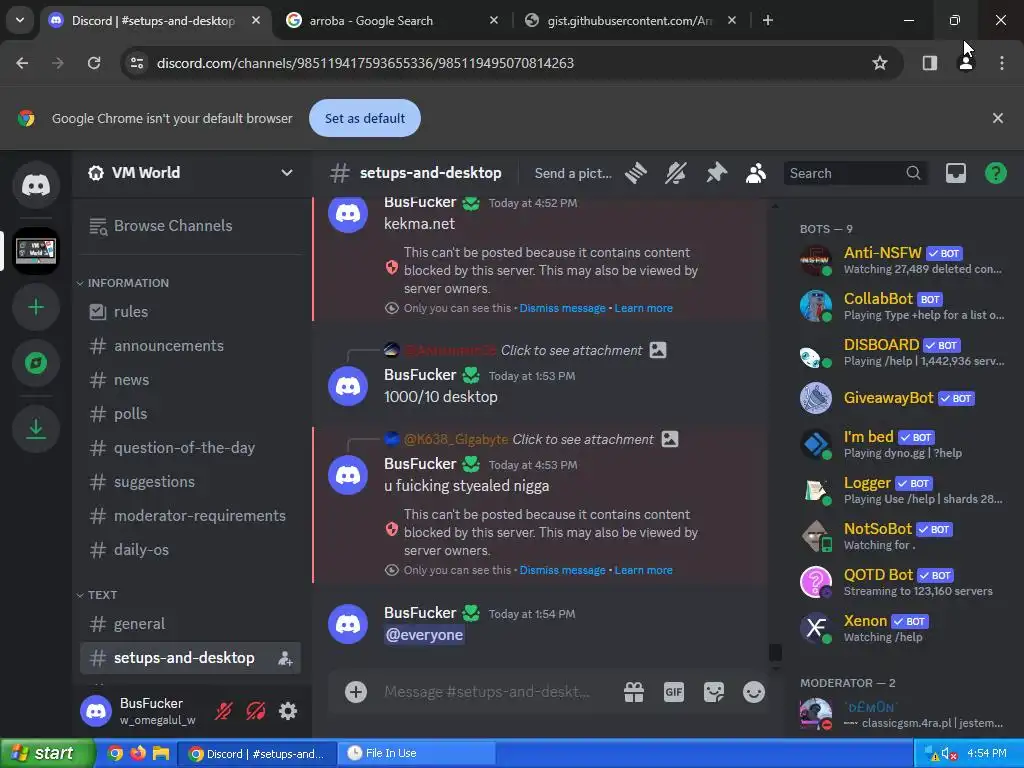Toggle headphone deafen in user panel
The width and height of the screenshot is (1024, 768).
click(x=255, y=711)
